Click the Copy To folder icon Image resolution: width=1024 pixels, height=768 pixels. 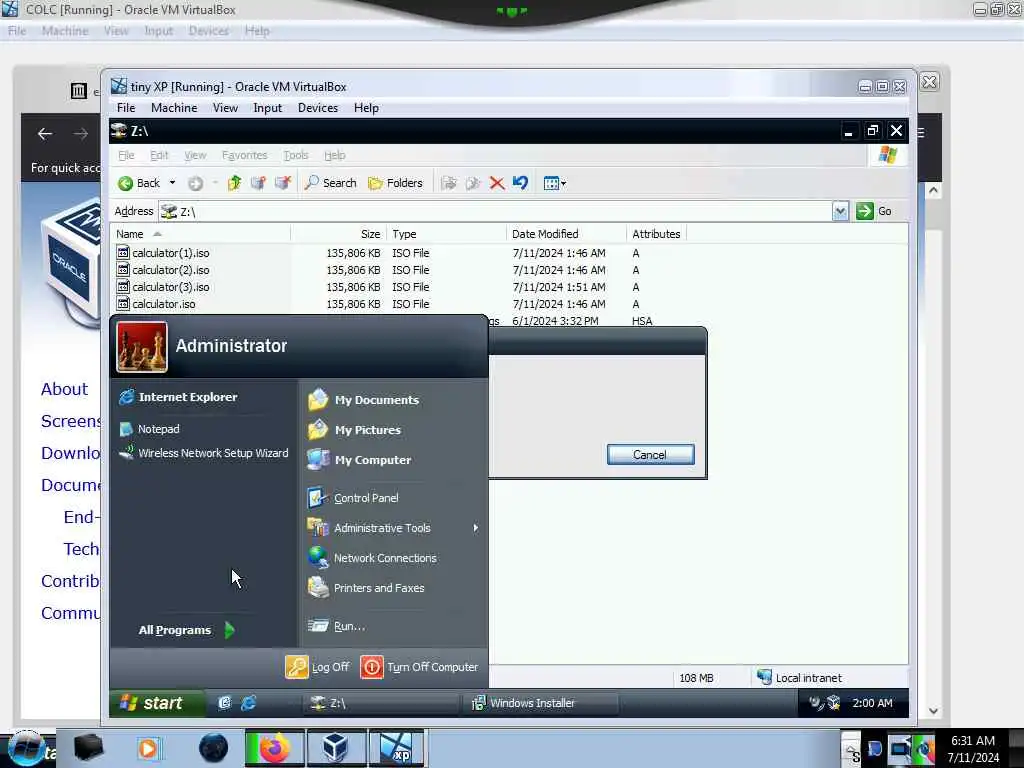pyautogui.click(x=473, y=184)
